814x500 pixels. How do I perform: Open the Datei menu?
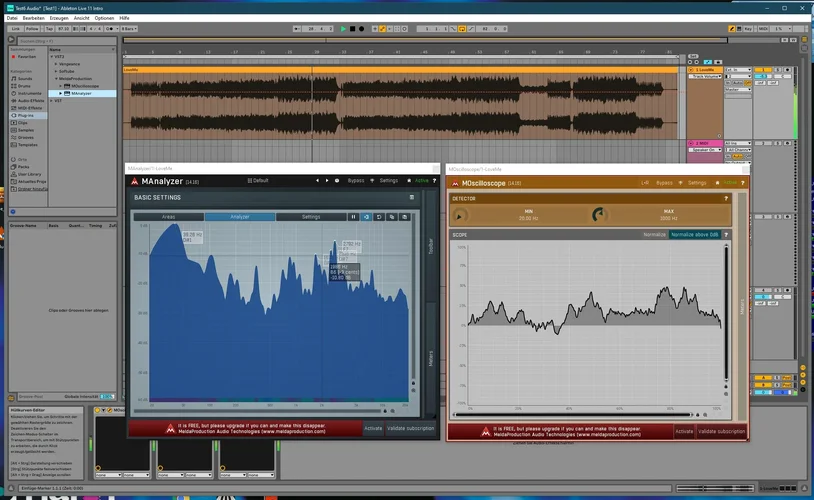click(12, 18)
